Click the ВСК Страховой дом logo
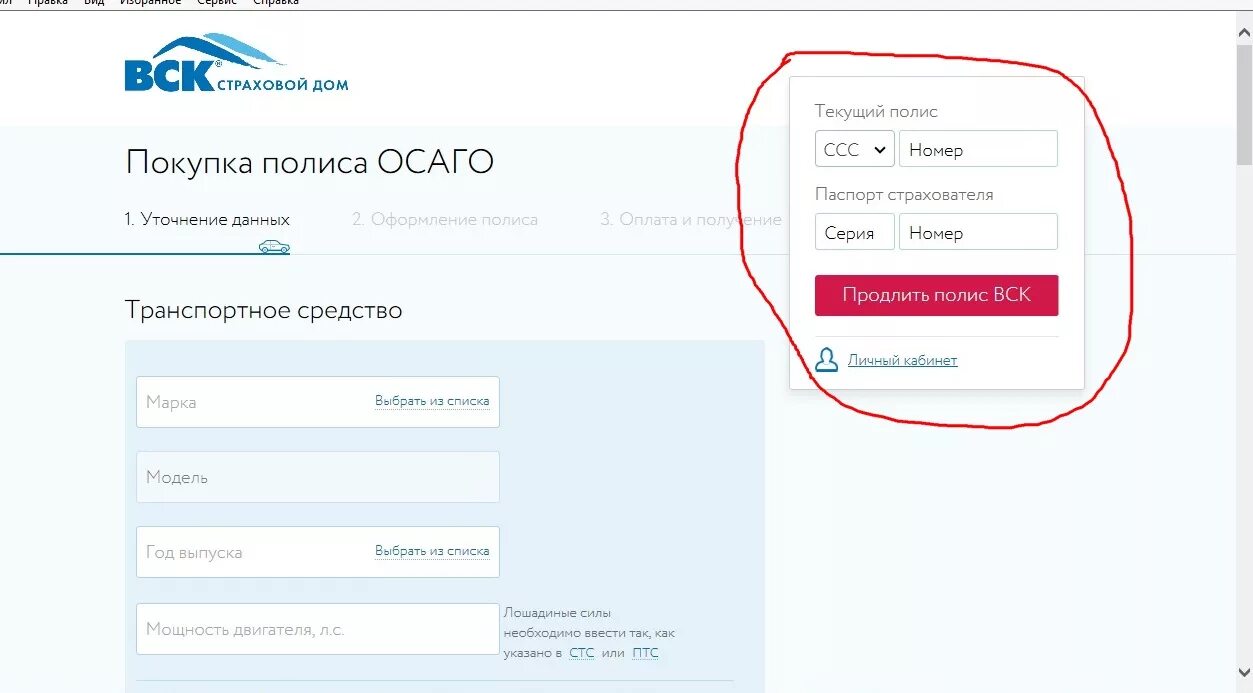The width and height of the screenshot is (1253, 693). pyautogui.click(x=236, y=64)
